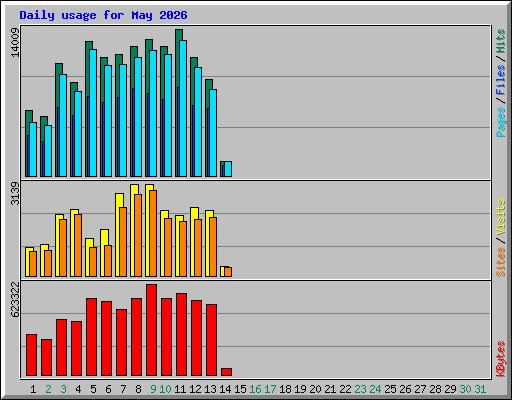The height and width of the screenshot is (400, 512).
Task: Click day label 22 on the x-axis
Action: tap(345, 389)
